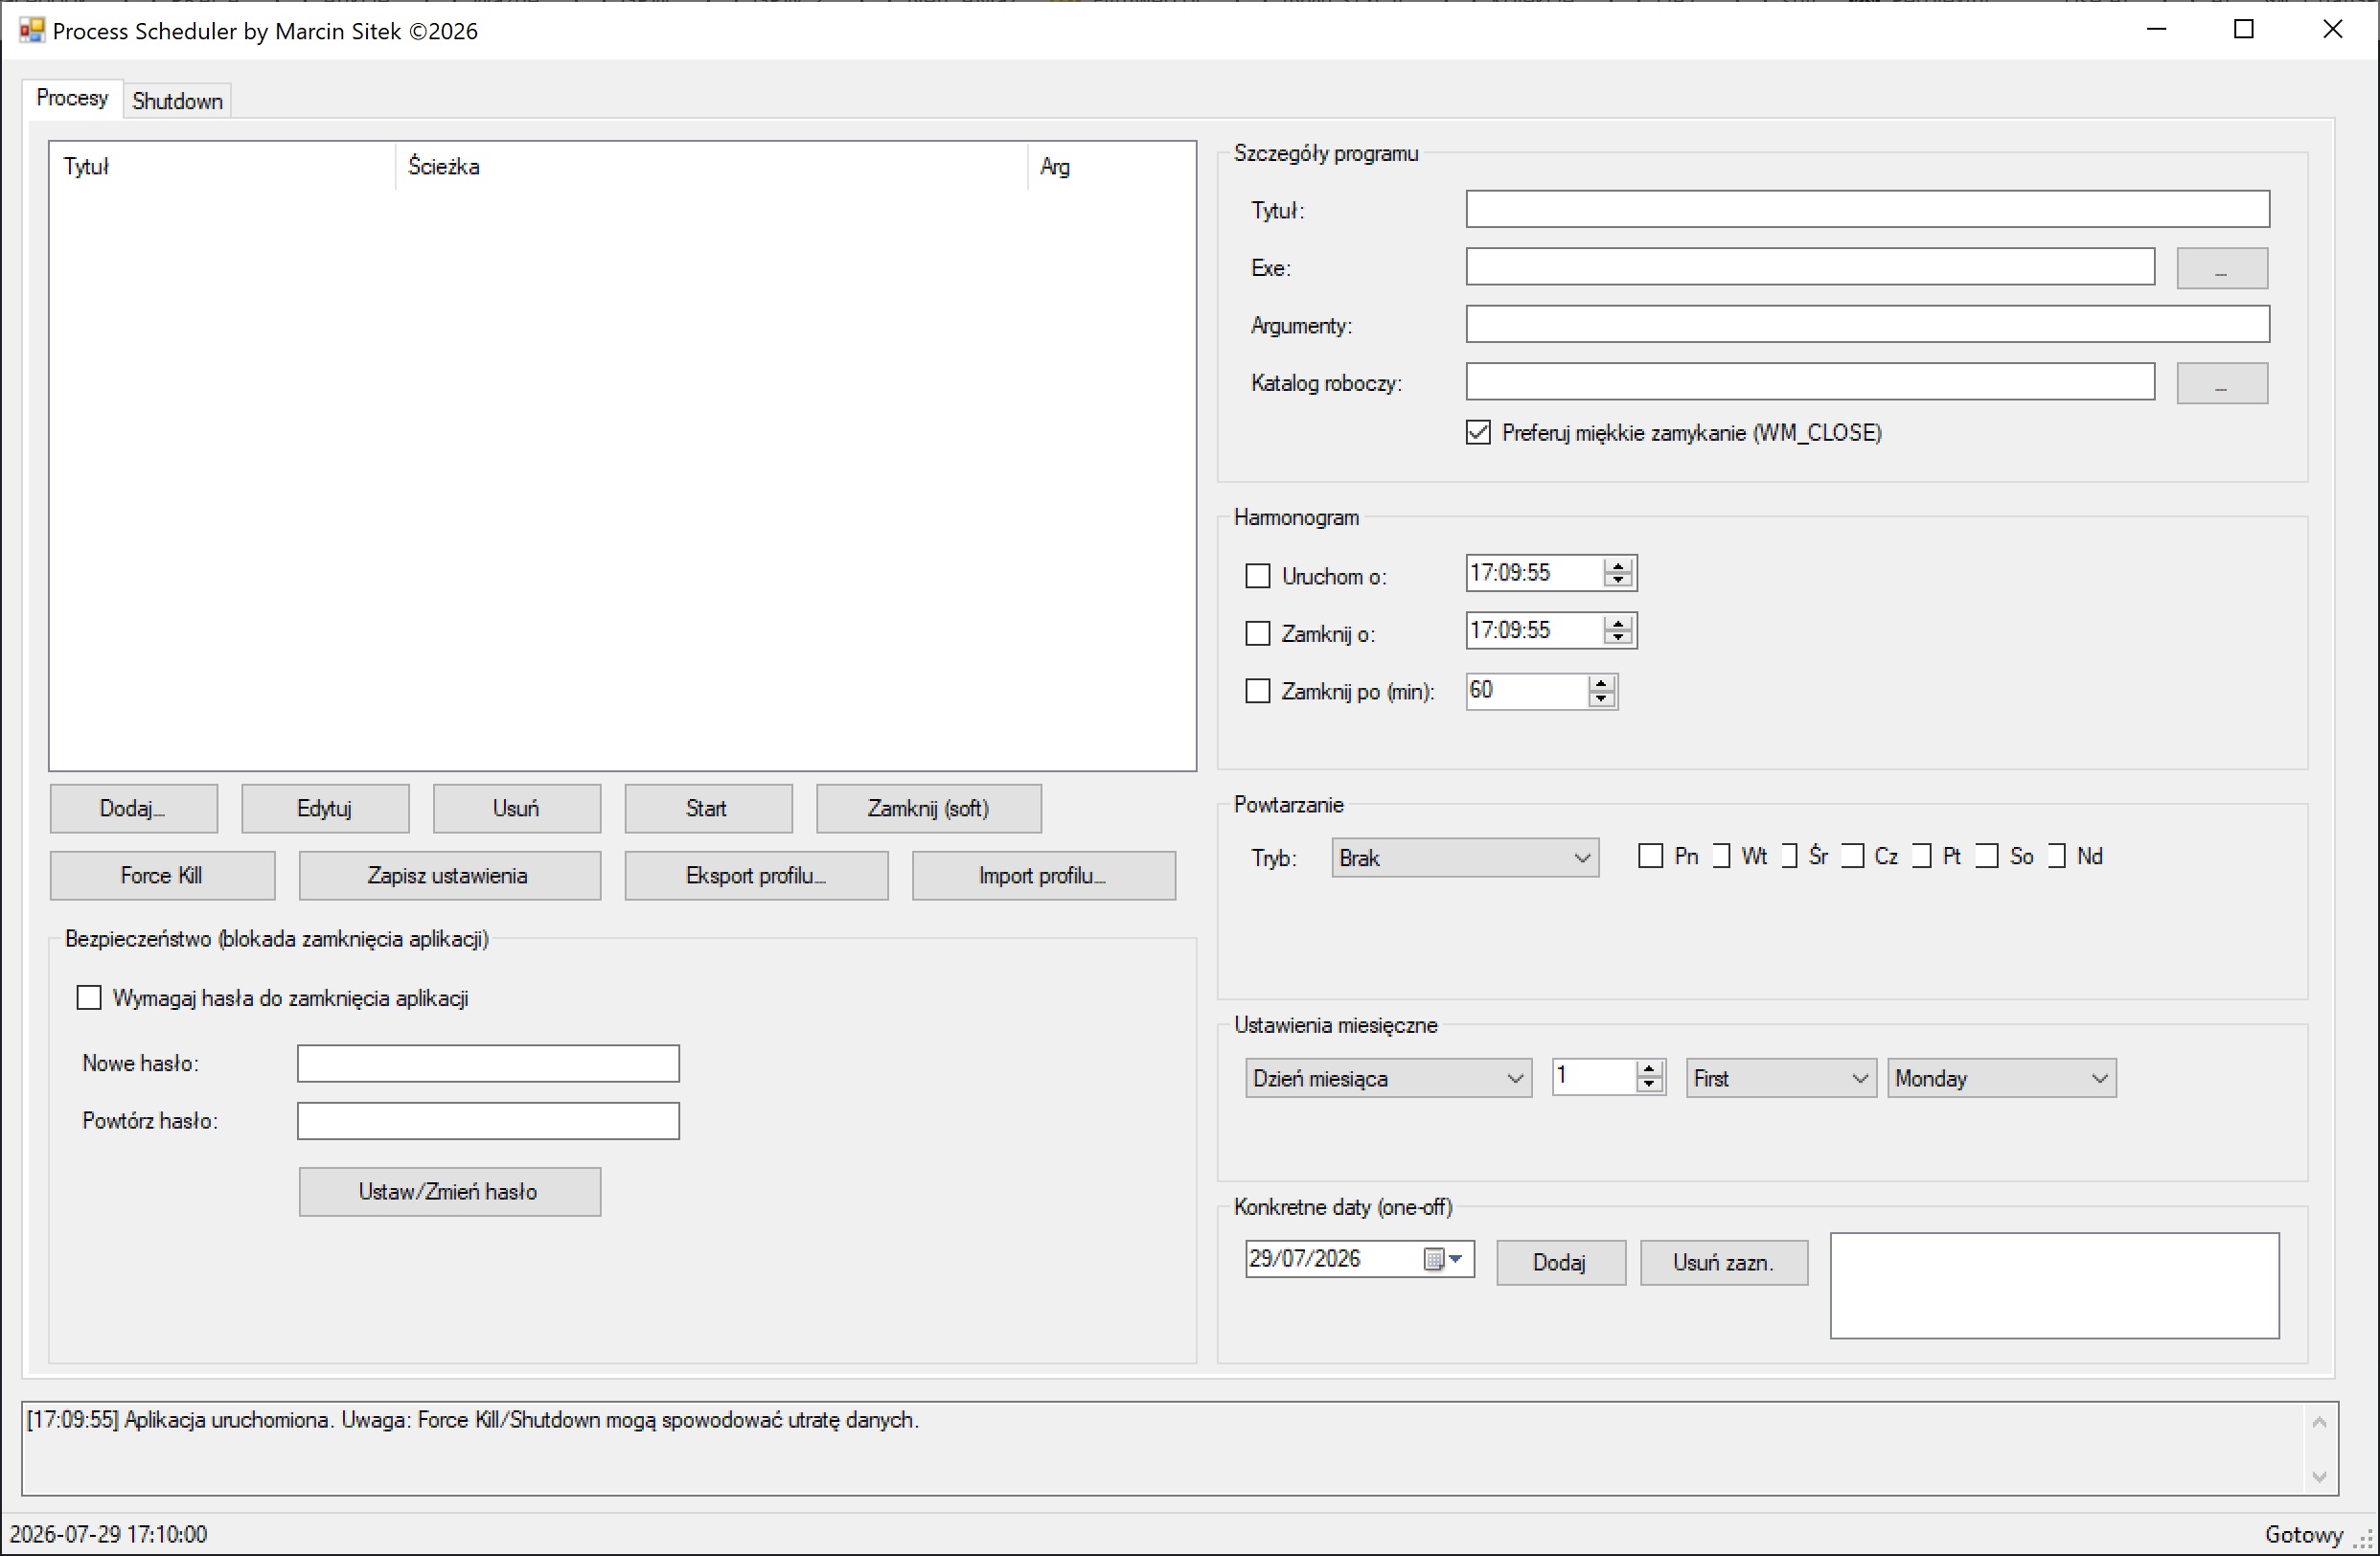
Task: Increment the day of month spinner
Action: pyautogui.click(x=1649, y=1071)
